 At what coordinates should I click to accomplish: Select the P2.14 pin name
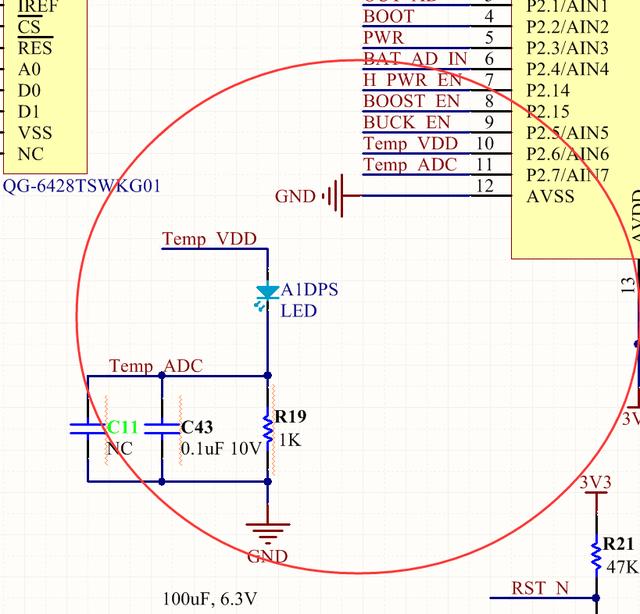pos(548,90)
